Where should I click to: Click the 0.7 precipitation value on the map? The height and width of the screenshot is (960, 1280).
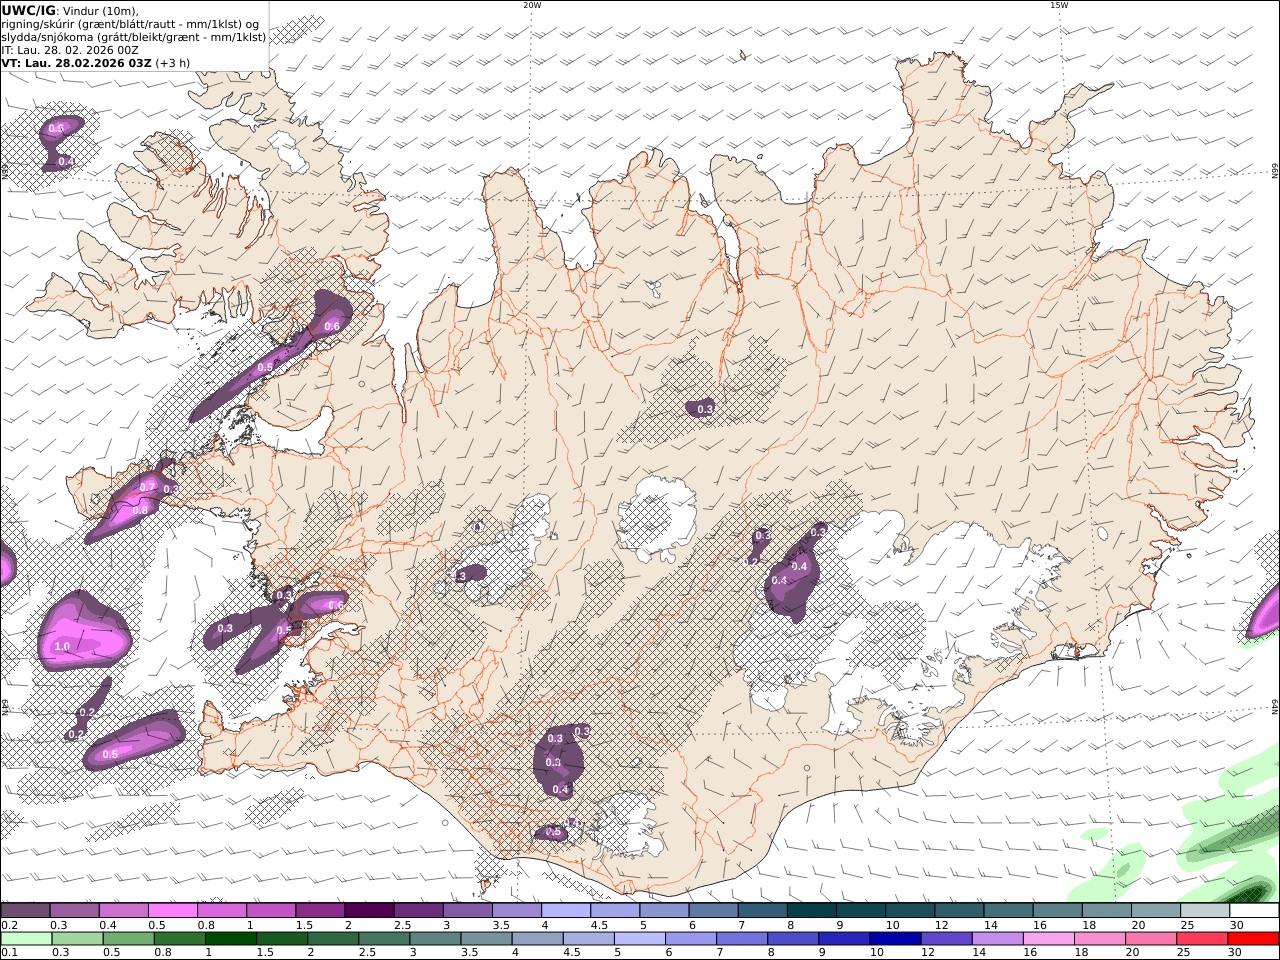pyautogui.click(x=147, y=487)
